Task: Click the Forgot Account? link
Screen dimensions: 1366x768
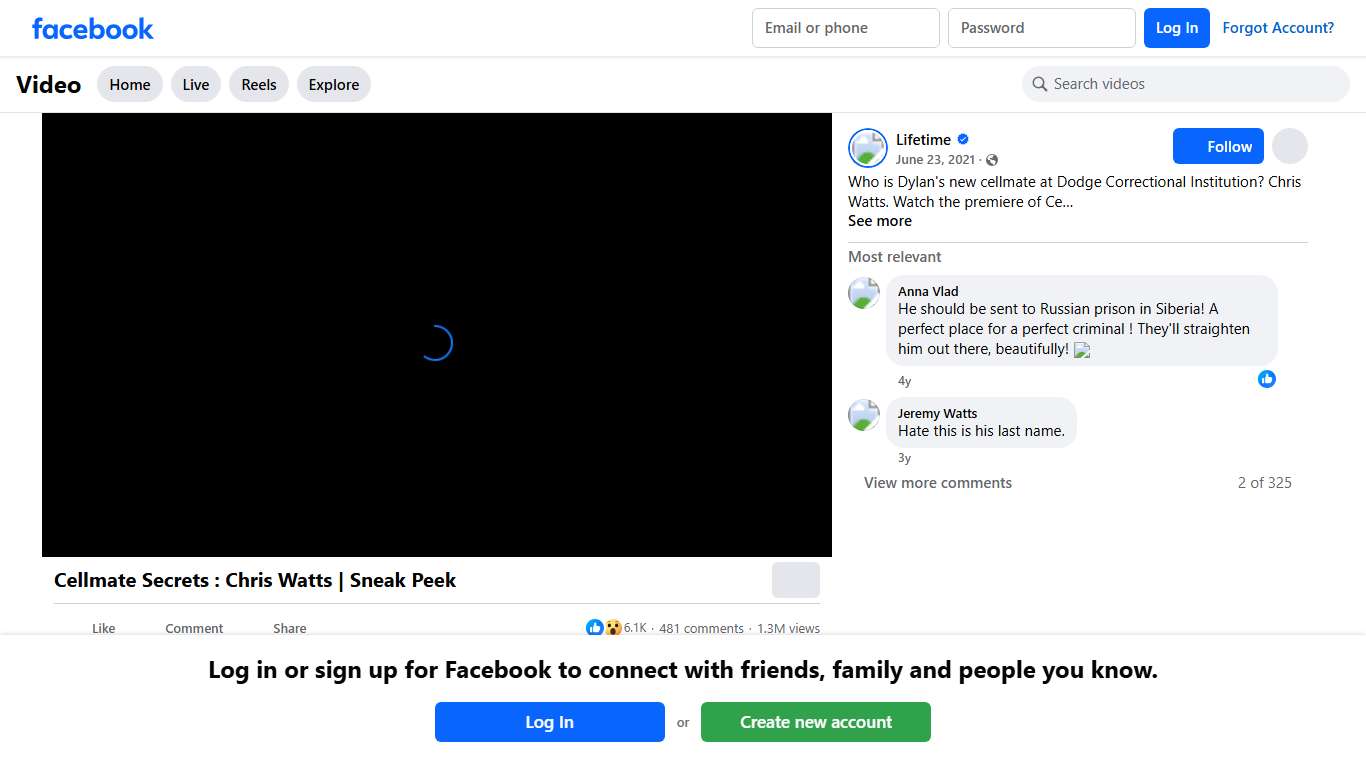Action: click(1278, 28)
